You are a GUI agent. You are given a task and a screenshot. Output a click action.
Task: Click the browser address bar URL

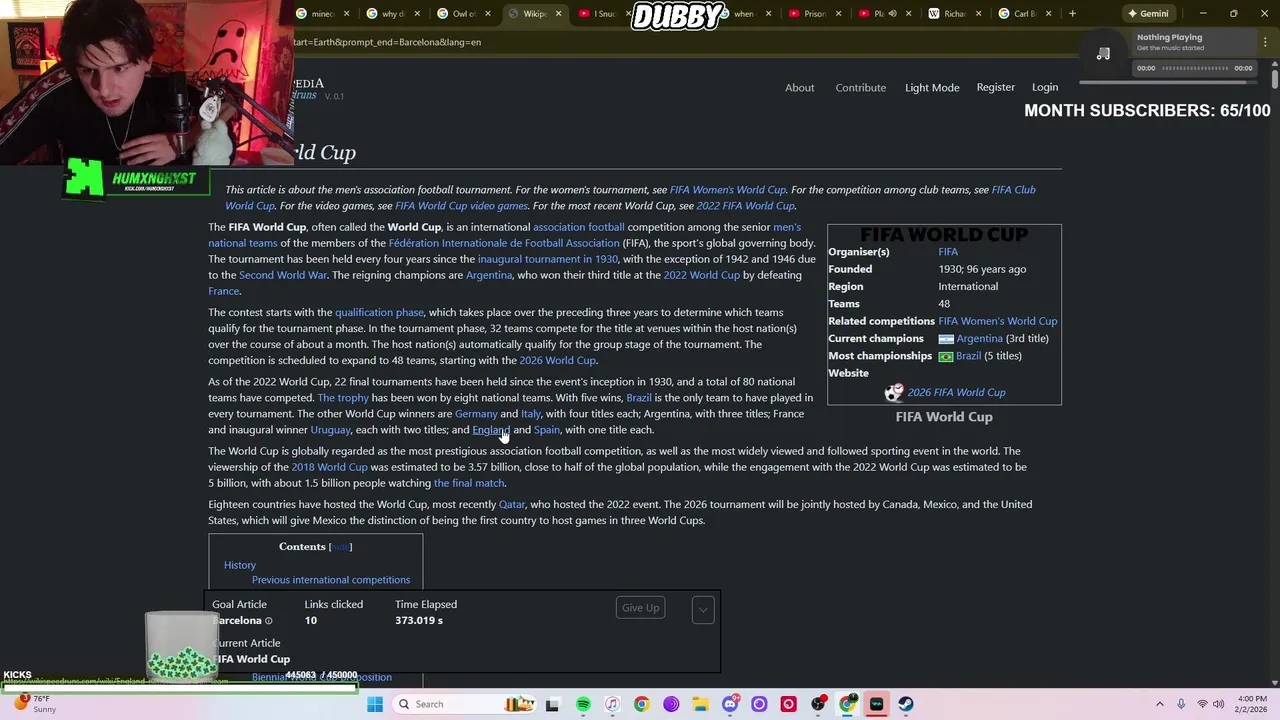(x=388, y=42)
